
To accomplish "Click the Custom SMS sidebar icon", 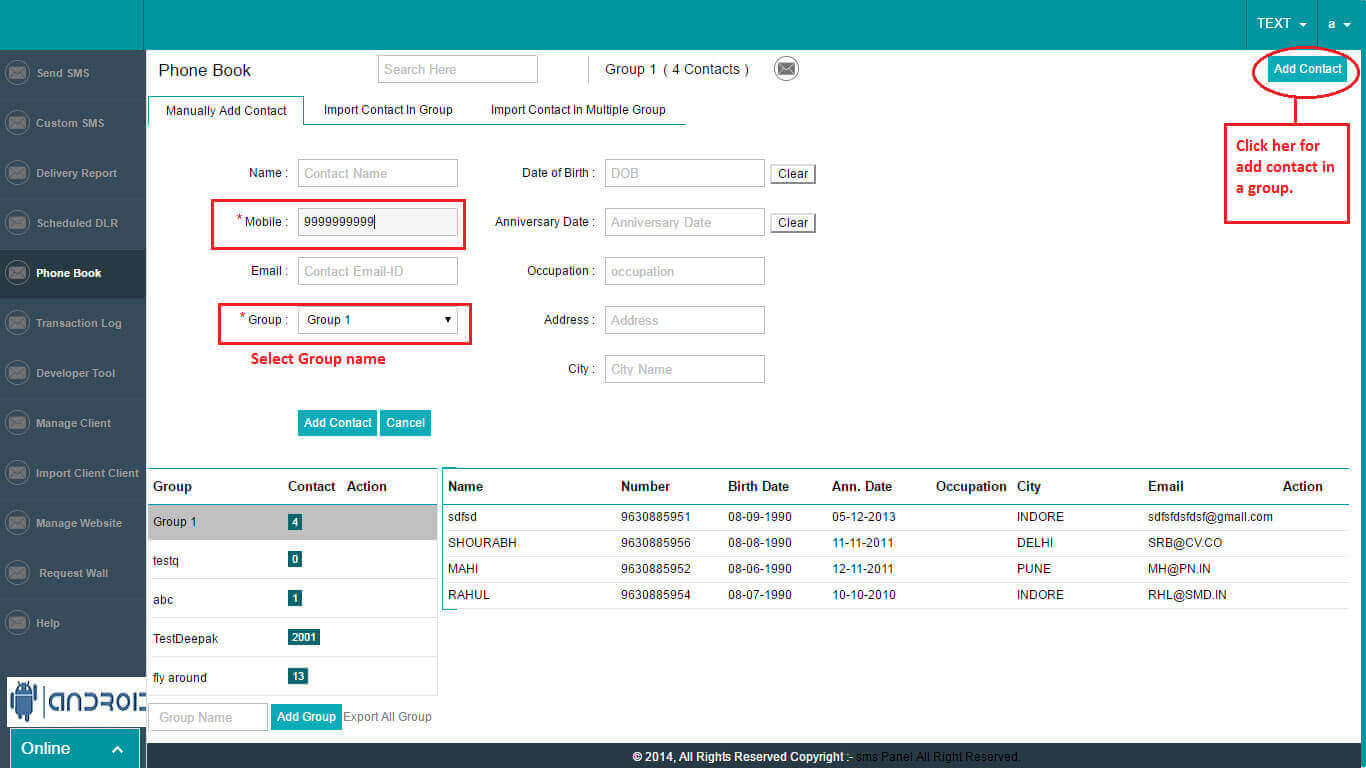I will pyautogui.click(x=17, y=123).
